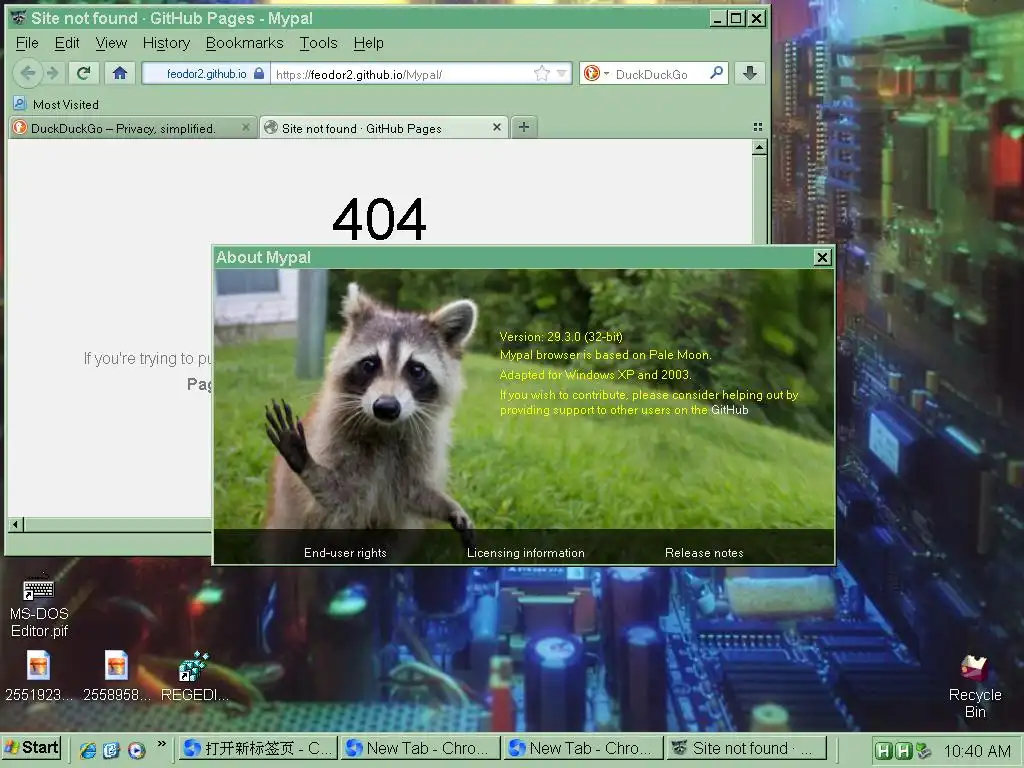Screen dimensions: 1024x768
Task: Click the Windows Media Player Quick Launch icon
Action: (136, 750)
